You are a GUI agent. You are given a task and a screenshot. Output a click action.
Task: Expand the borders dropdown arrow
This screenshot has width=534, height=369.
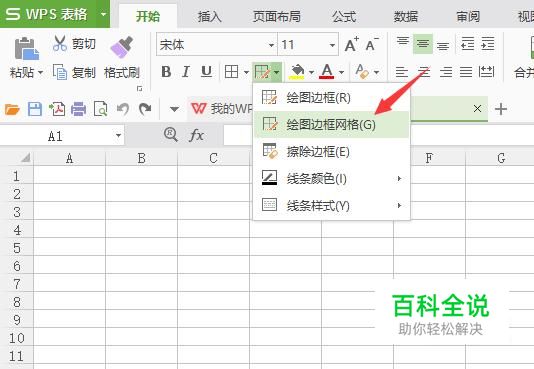click(x=246, y=72)
